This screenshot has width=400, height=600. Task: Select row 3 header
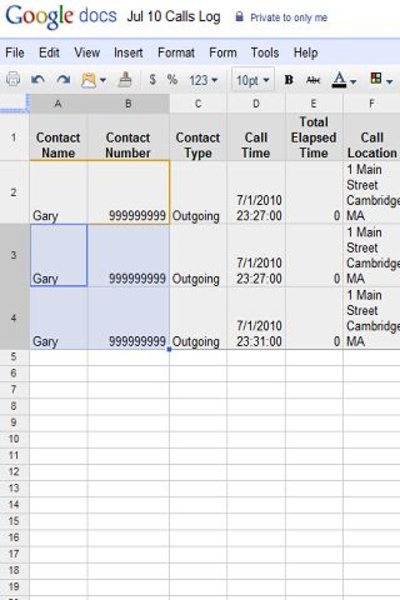(14, 255)
